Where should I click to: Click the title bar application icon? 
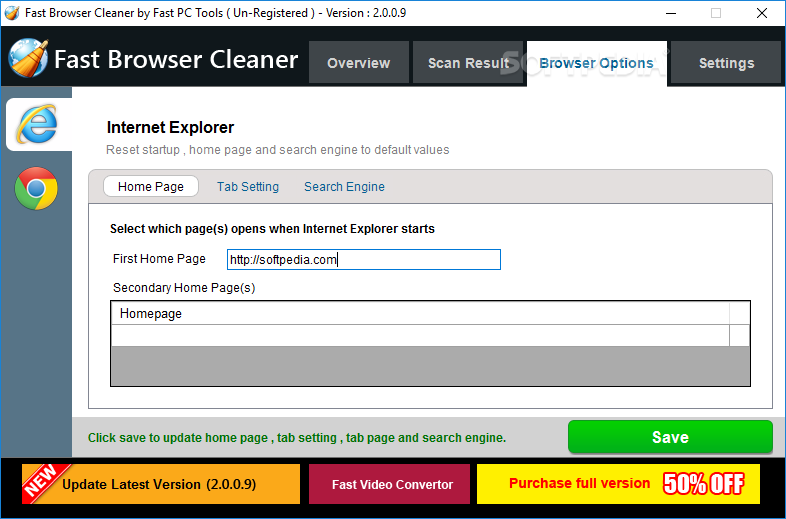click(x=11, y=13)
